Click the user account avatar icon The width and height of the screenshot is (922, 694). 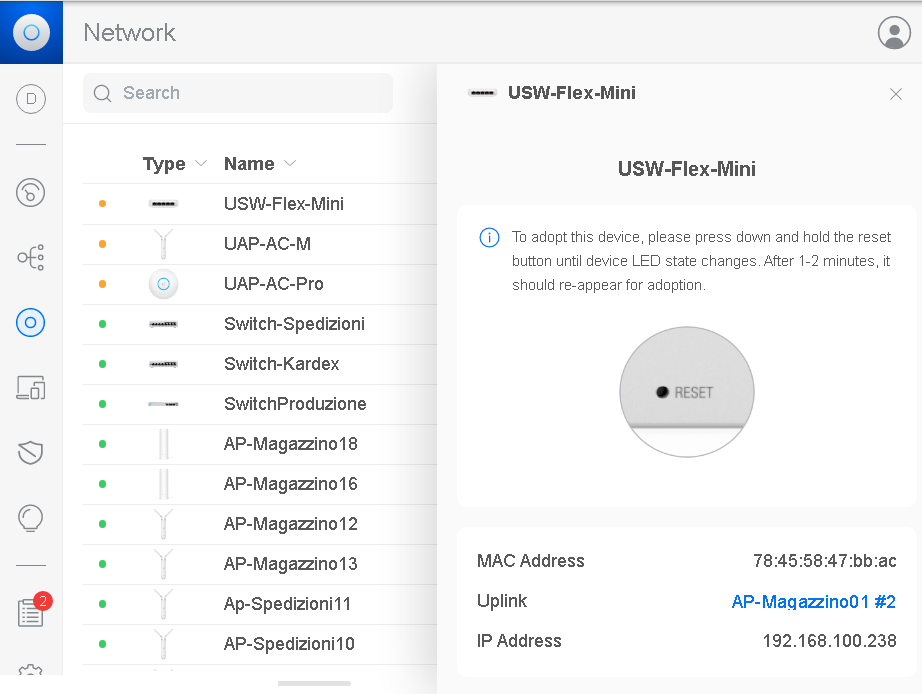(x=893, y=32)
